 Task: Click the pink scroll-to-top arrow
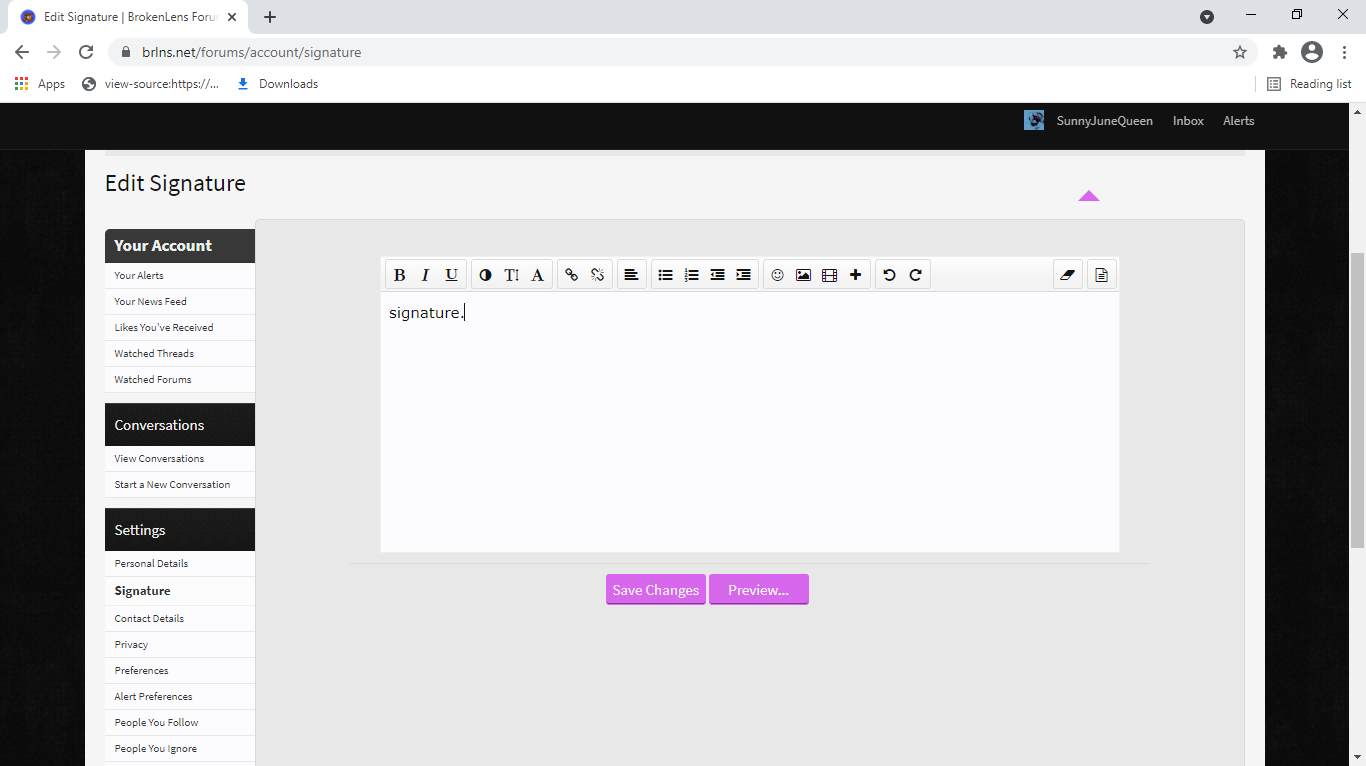tap(1089, 196)
